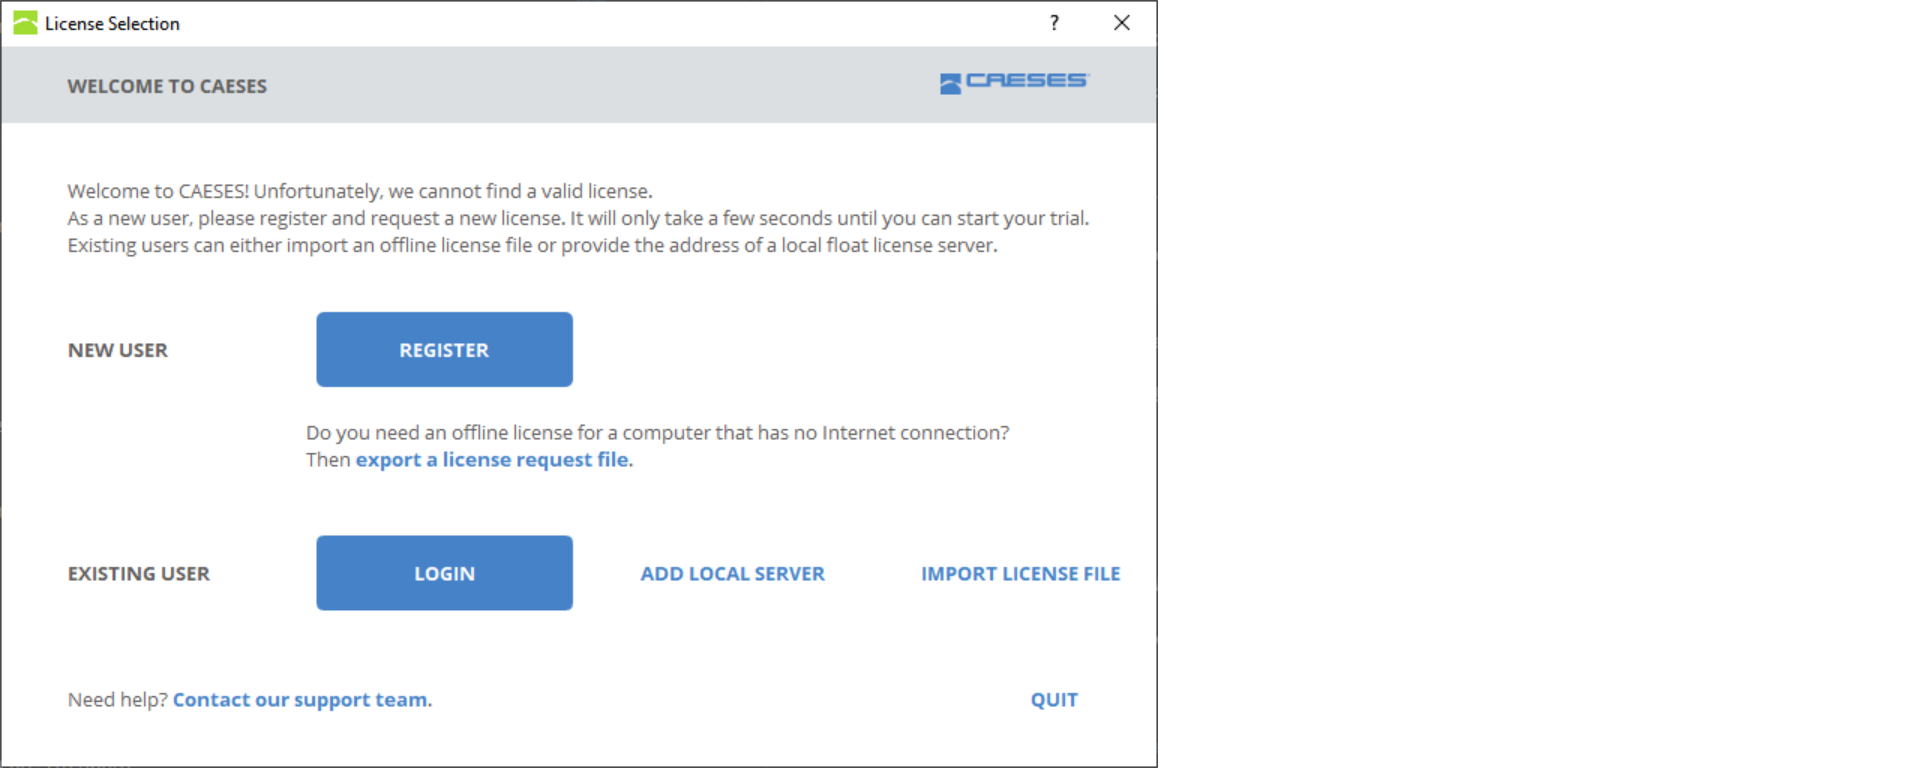Follow the export a license request file link
Viewport: 1920px width, 768px height.
tap(492, 460)
